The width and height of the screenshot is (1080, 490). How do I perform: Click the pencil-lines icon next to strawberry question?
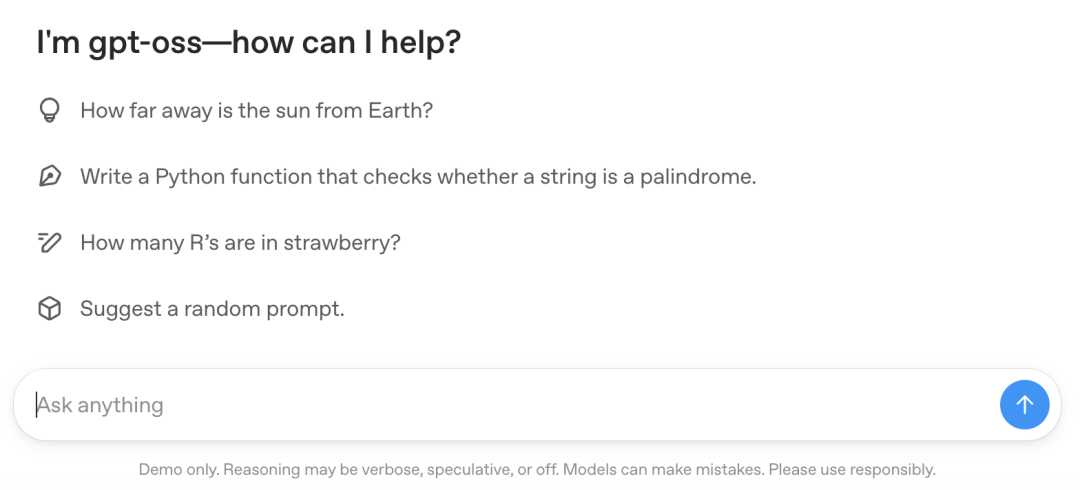coord(50,243)
